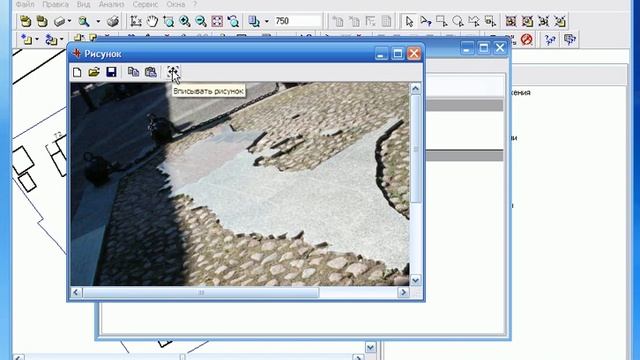Click the printer icon
The image size is (640, 360).
pos(113,21)
